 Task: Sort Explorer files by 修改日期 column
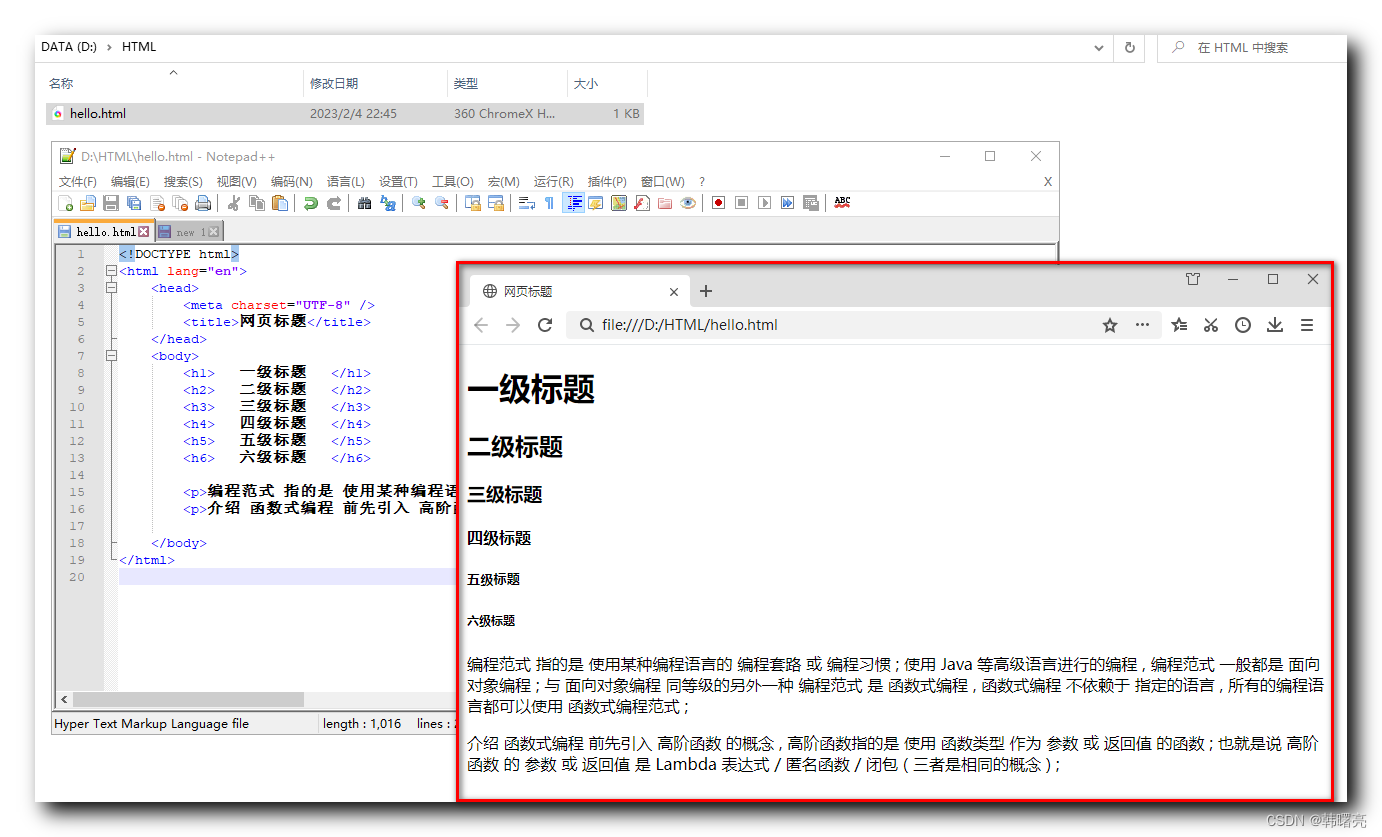pyautogui.click(x=375, y=83)
